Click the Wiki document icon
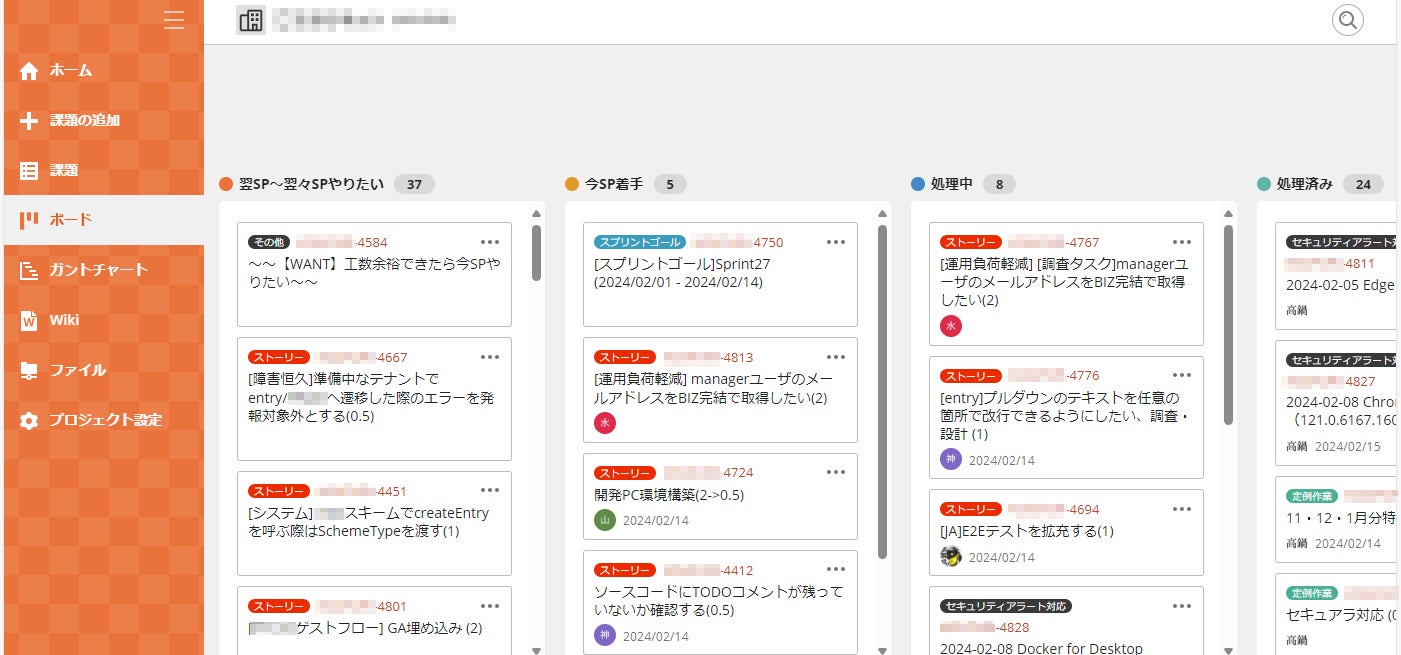Viewport: 1401px width, 655px height. (x=29, y=320)
